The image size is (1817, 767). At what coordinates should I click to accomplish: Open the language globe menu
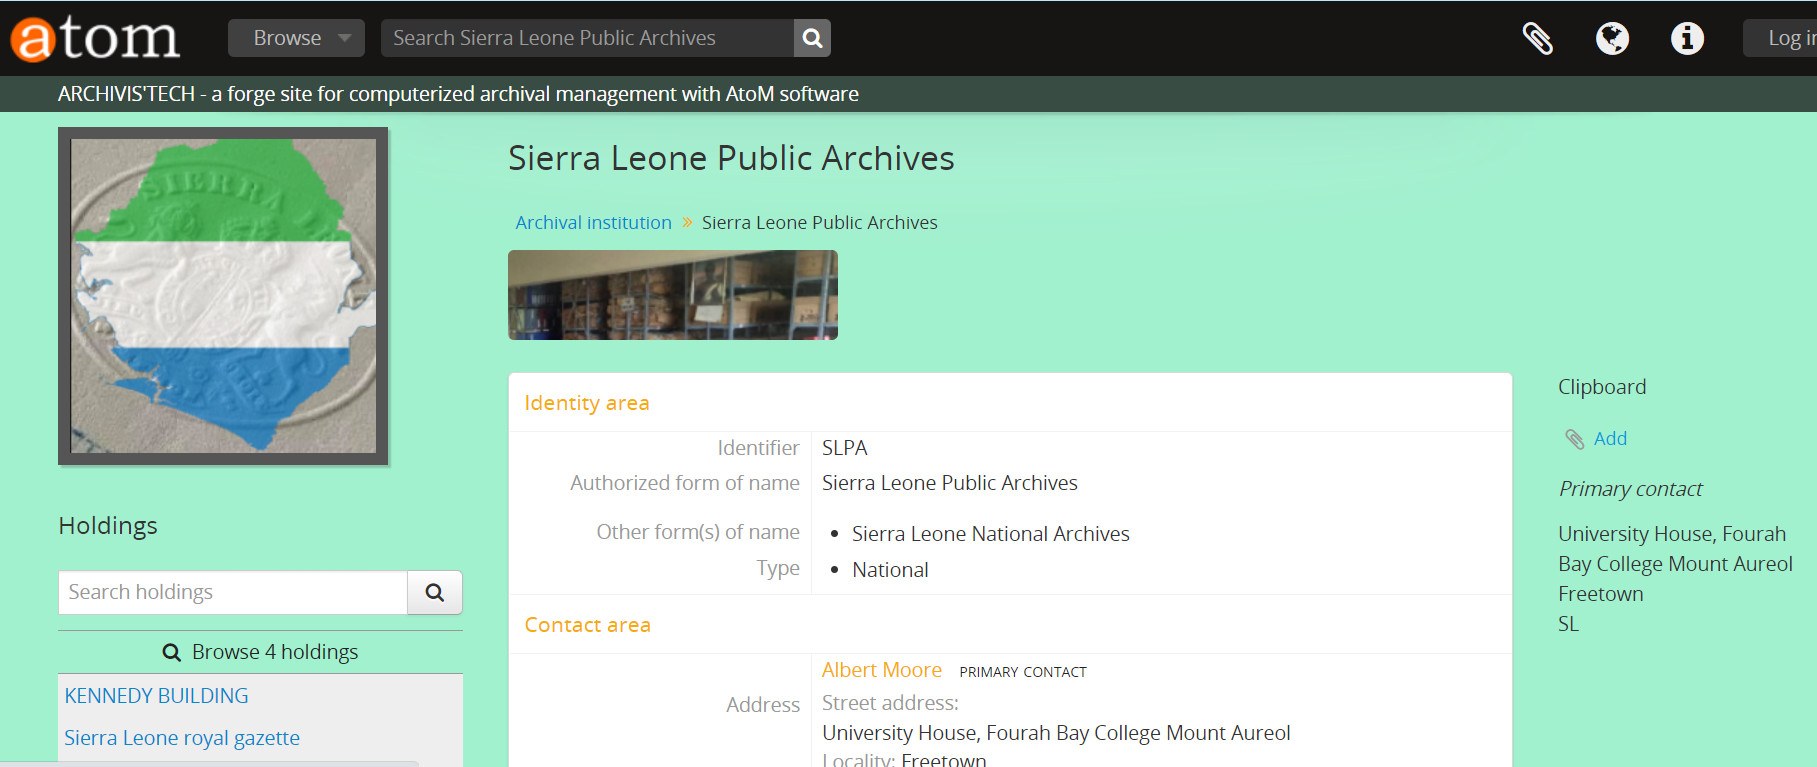[x=1612, y=38]
